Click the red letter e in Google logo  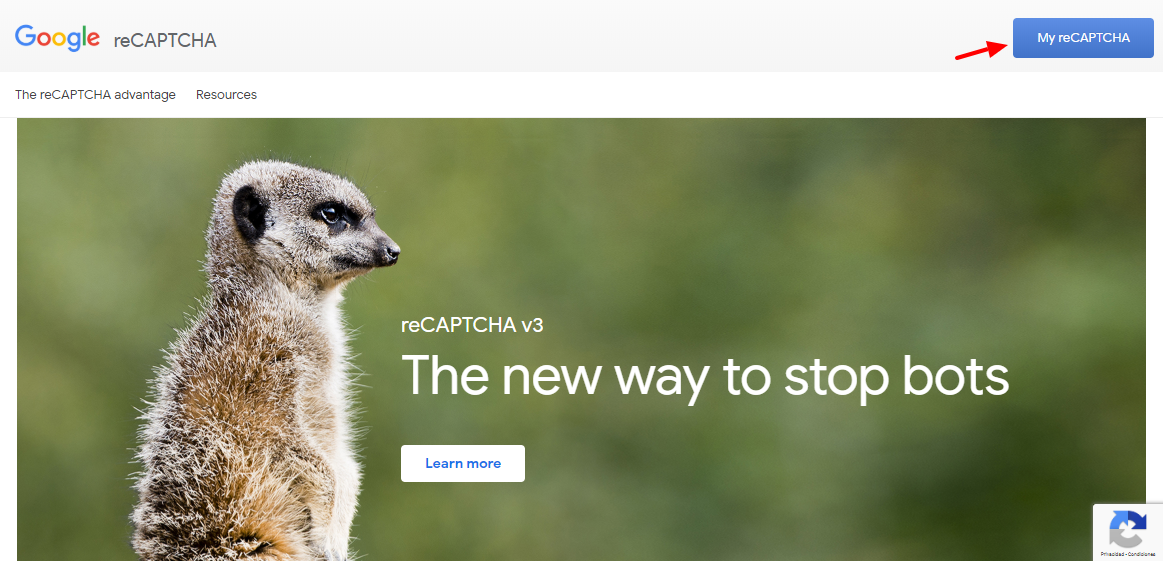(x=92, y=39)
